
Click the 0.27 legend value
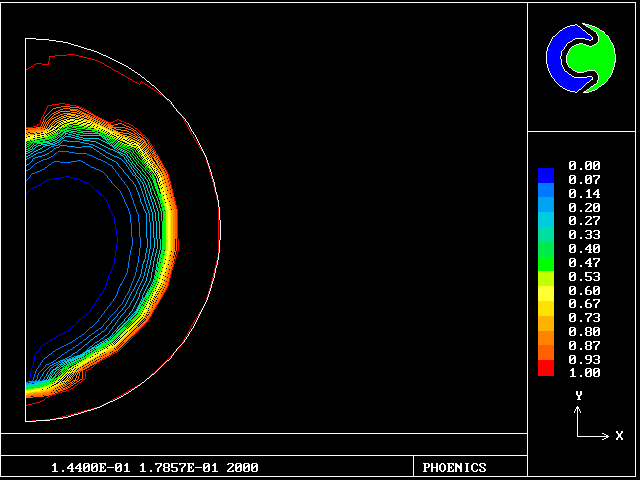click(583, 221)
